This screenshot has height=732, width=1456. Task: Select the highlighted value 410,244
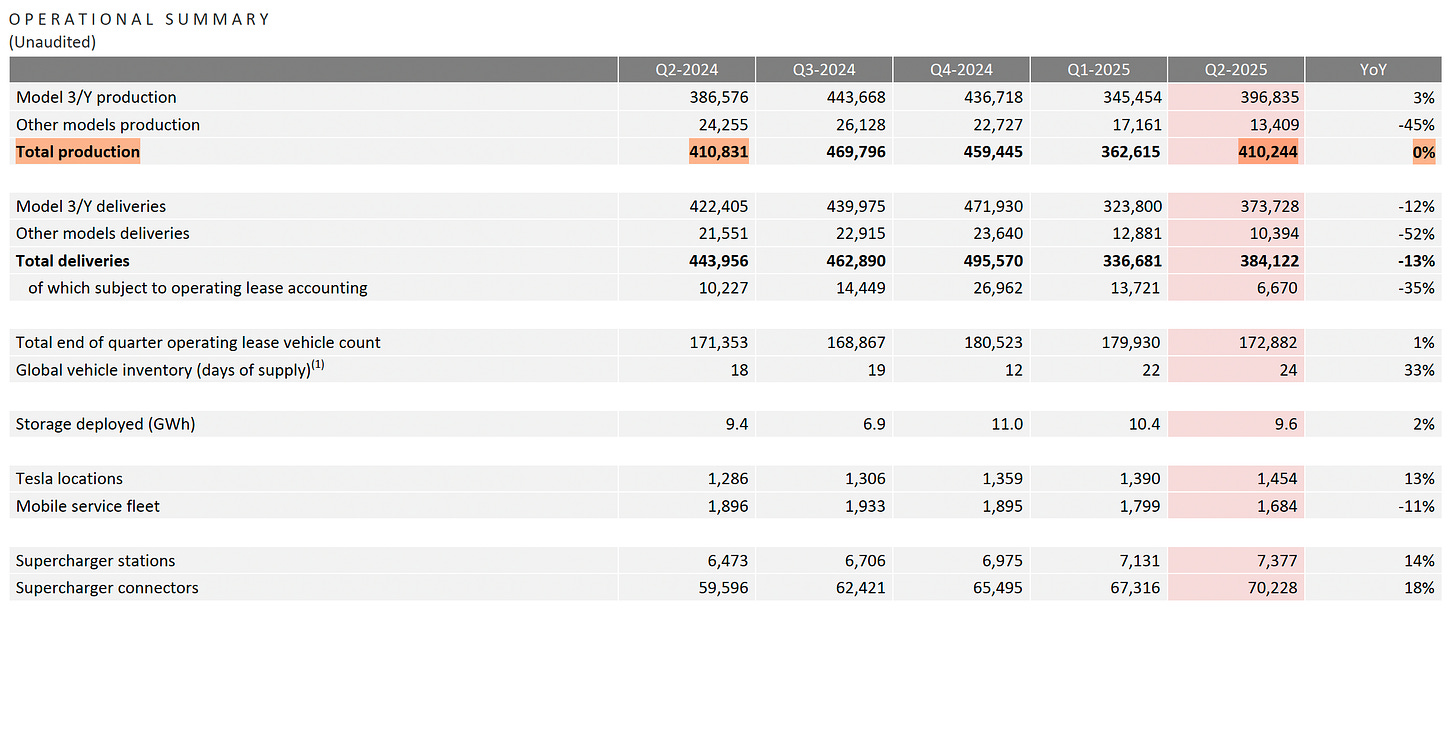[x=1268, y=152]
